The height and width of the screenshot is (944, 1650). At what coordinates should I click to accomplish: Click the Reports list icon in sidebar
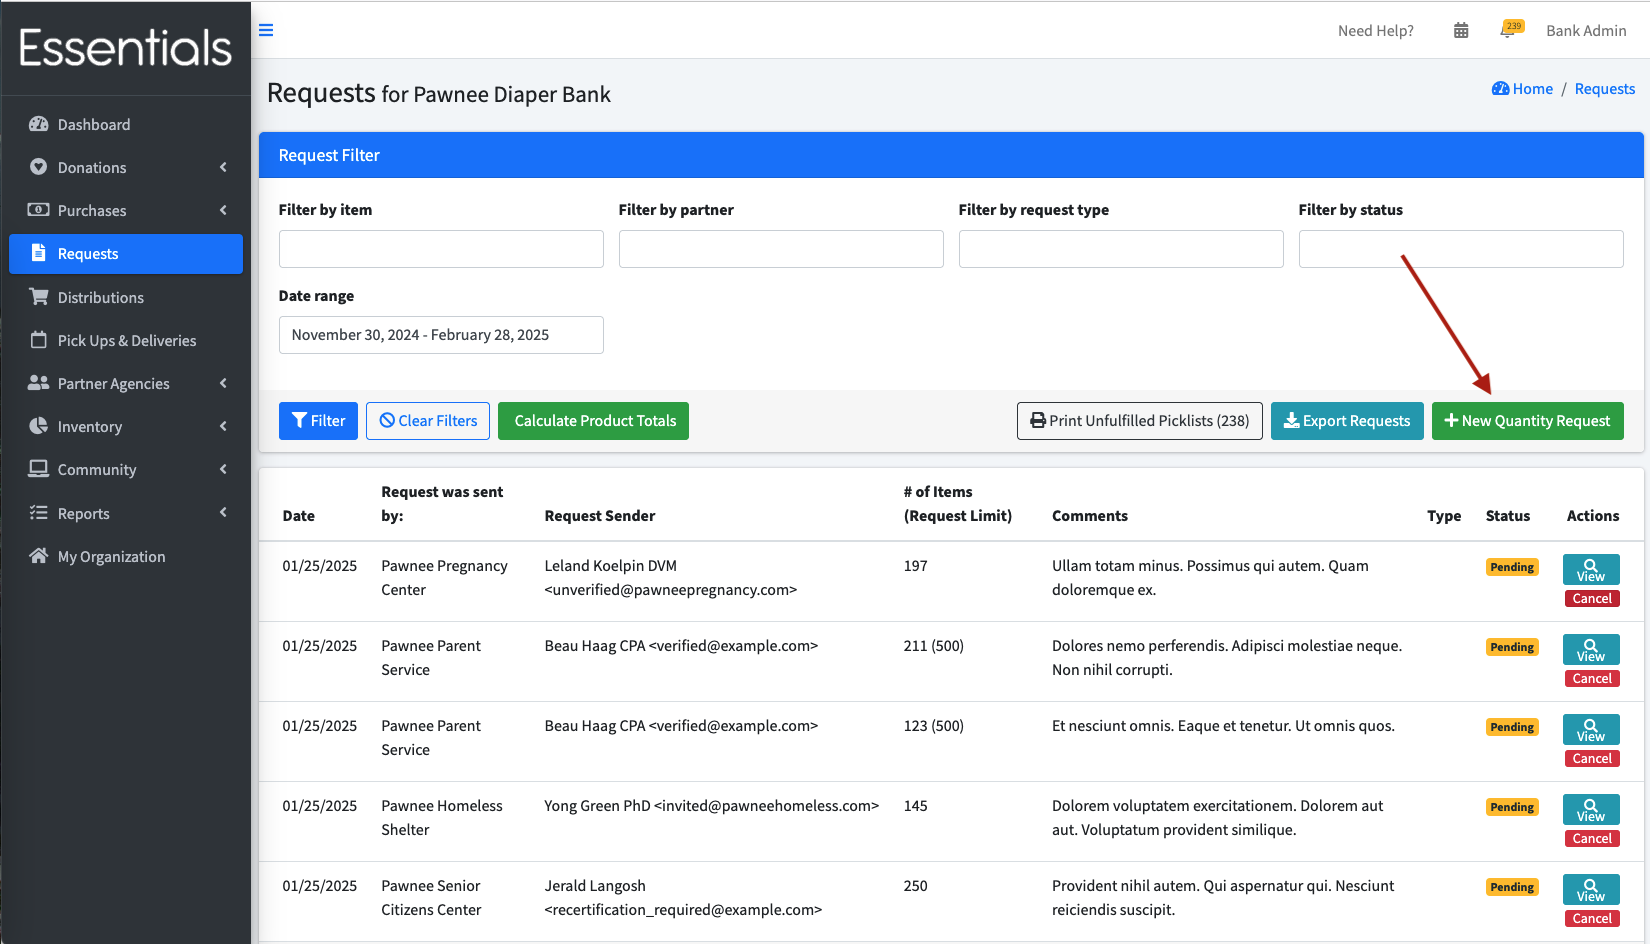click(x=39, y=513)
